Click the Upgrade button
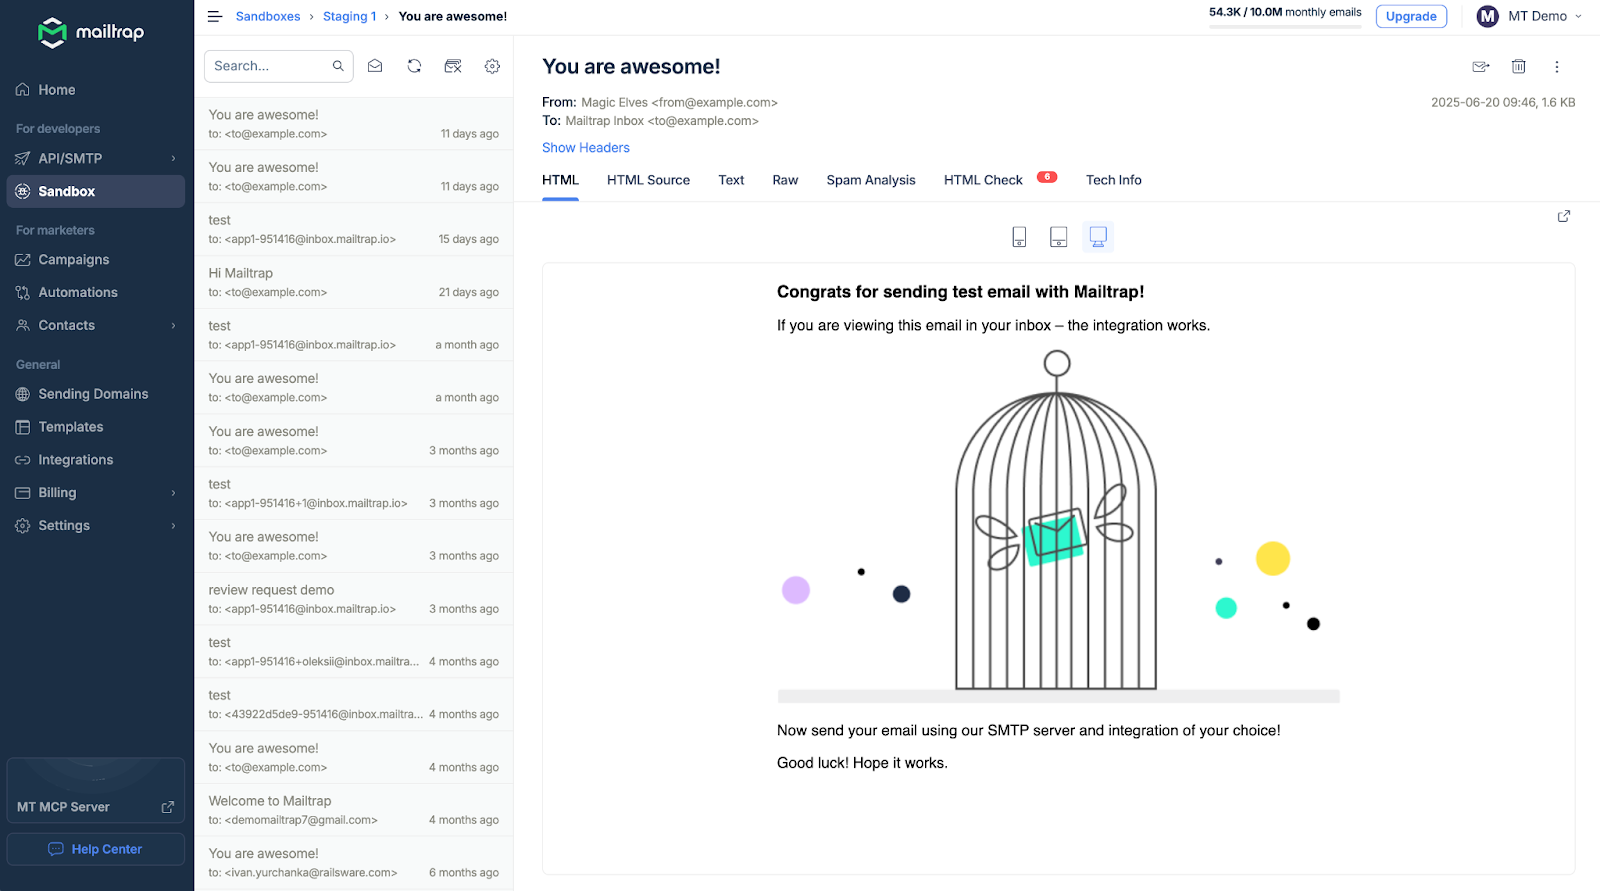Screen dimensions: 1600x891 1411,16
